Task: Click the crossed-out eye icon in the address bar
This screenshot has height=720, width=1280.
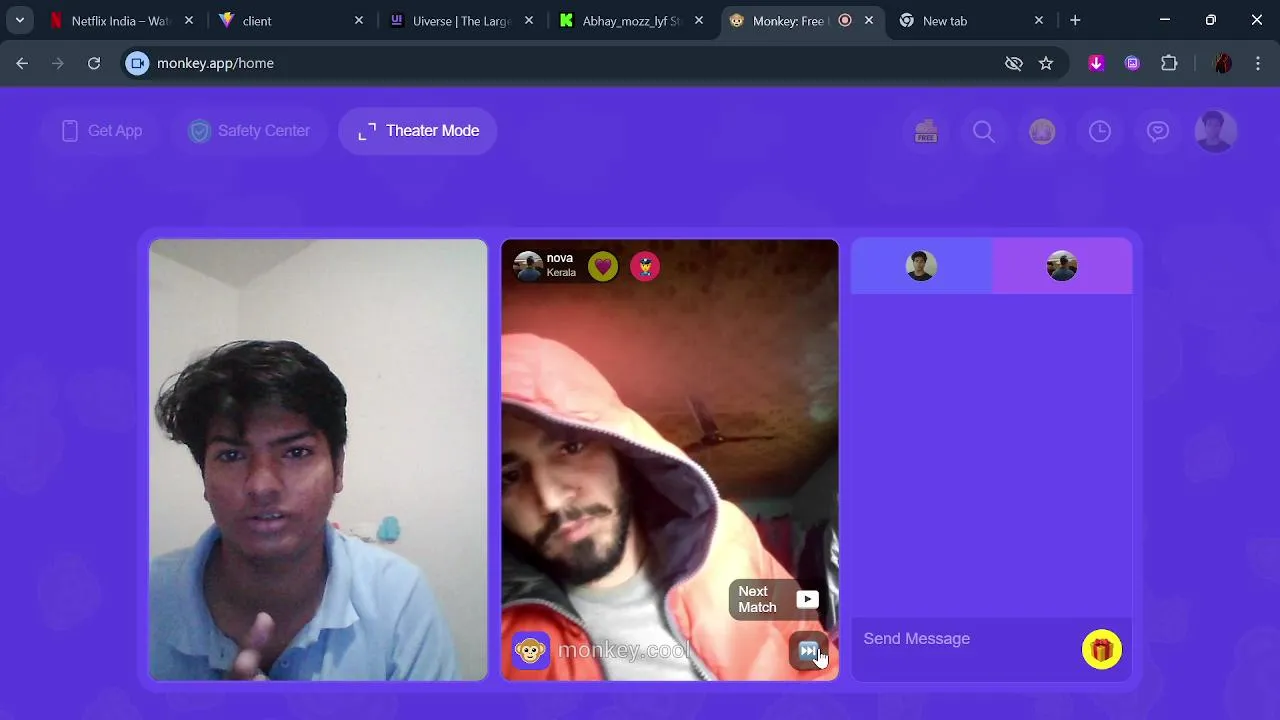Action: coord(1014,63)
